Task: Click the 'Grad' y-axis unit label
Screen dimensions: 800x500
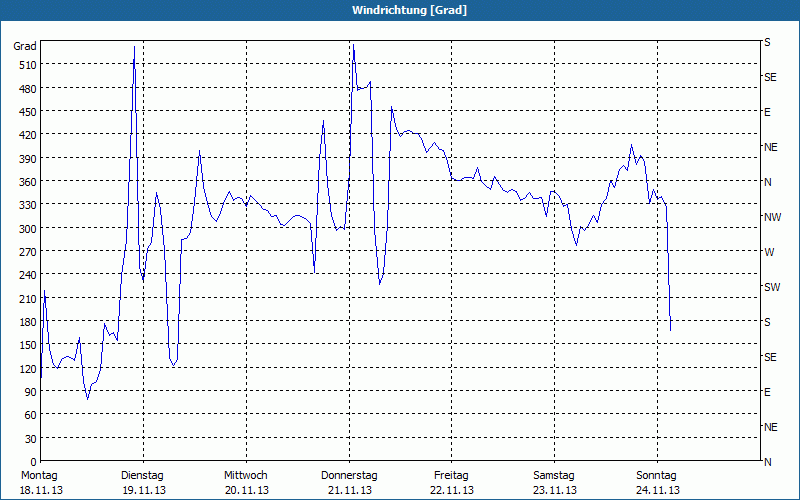Action: [x=25, y=46]
